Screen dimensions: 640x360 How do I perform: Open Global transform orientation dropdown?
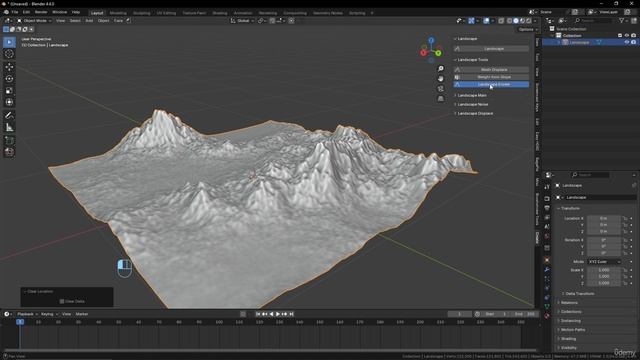242,20
